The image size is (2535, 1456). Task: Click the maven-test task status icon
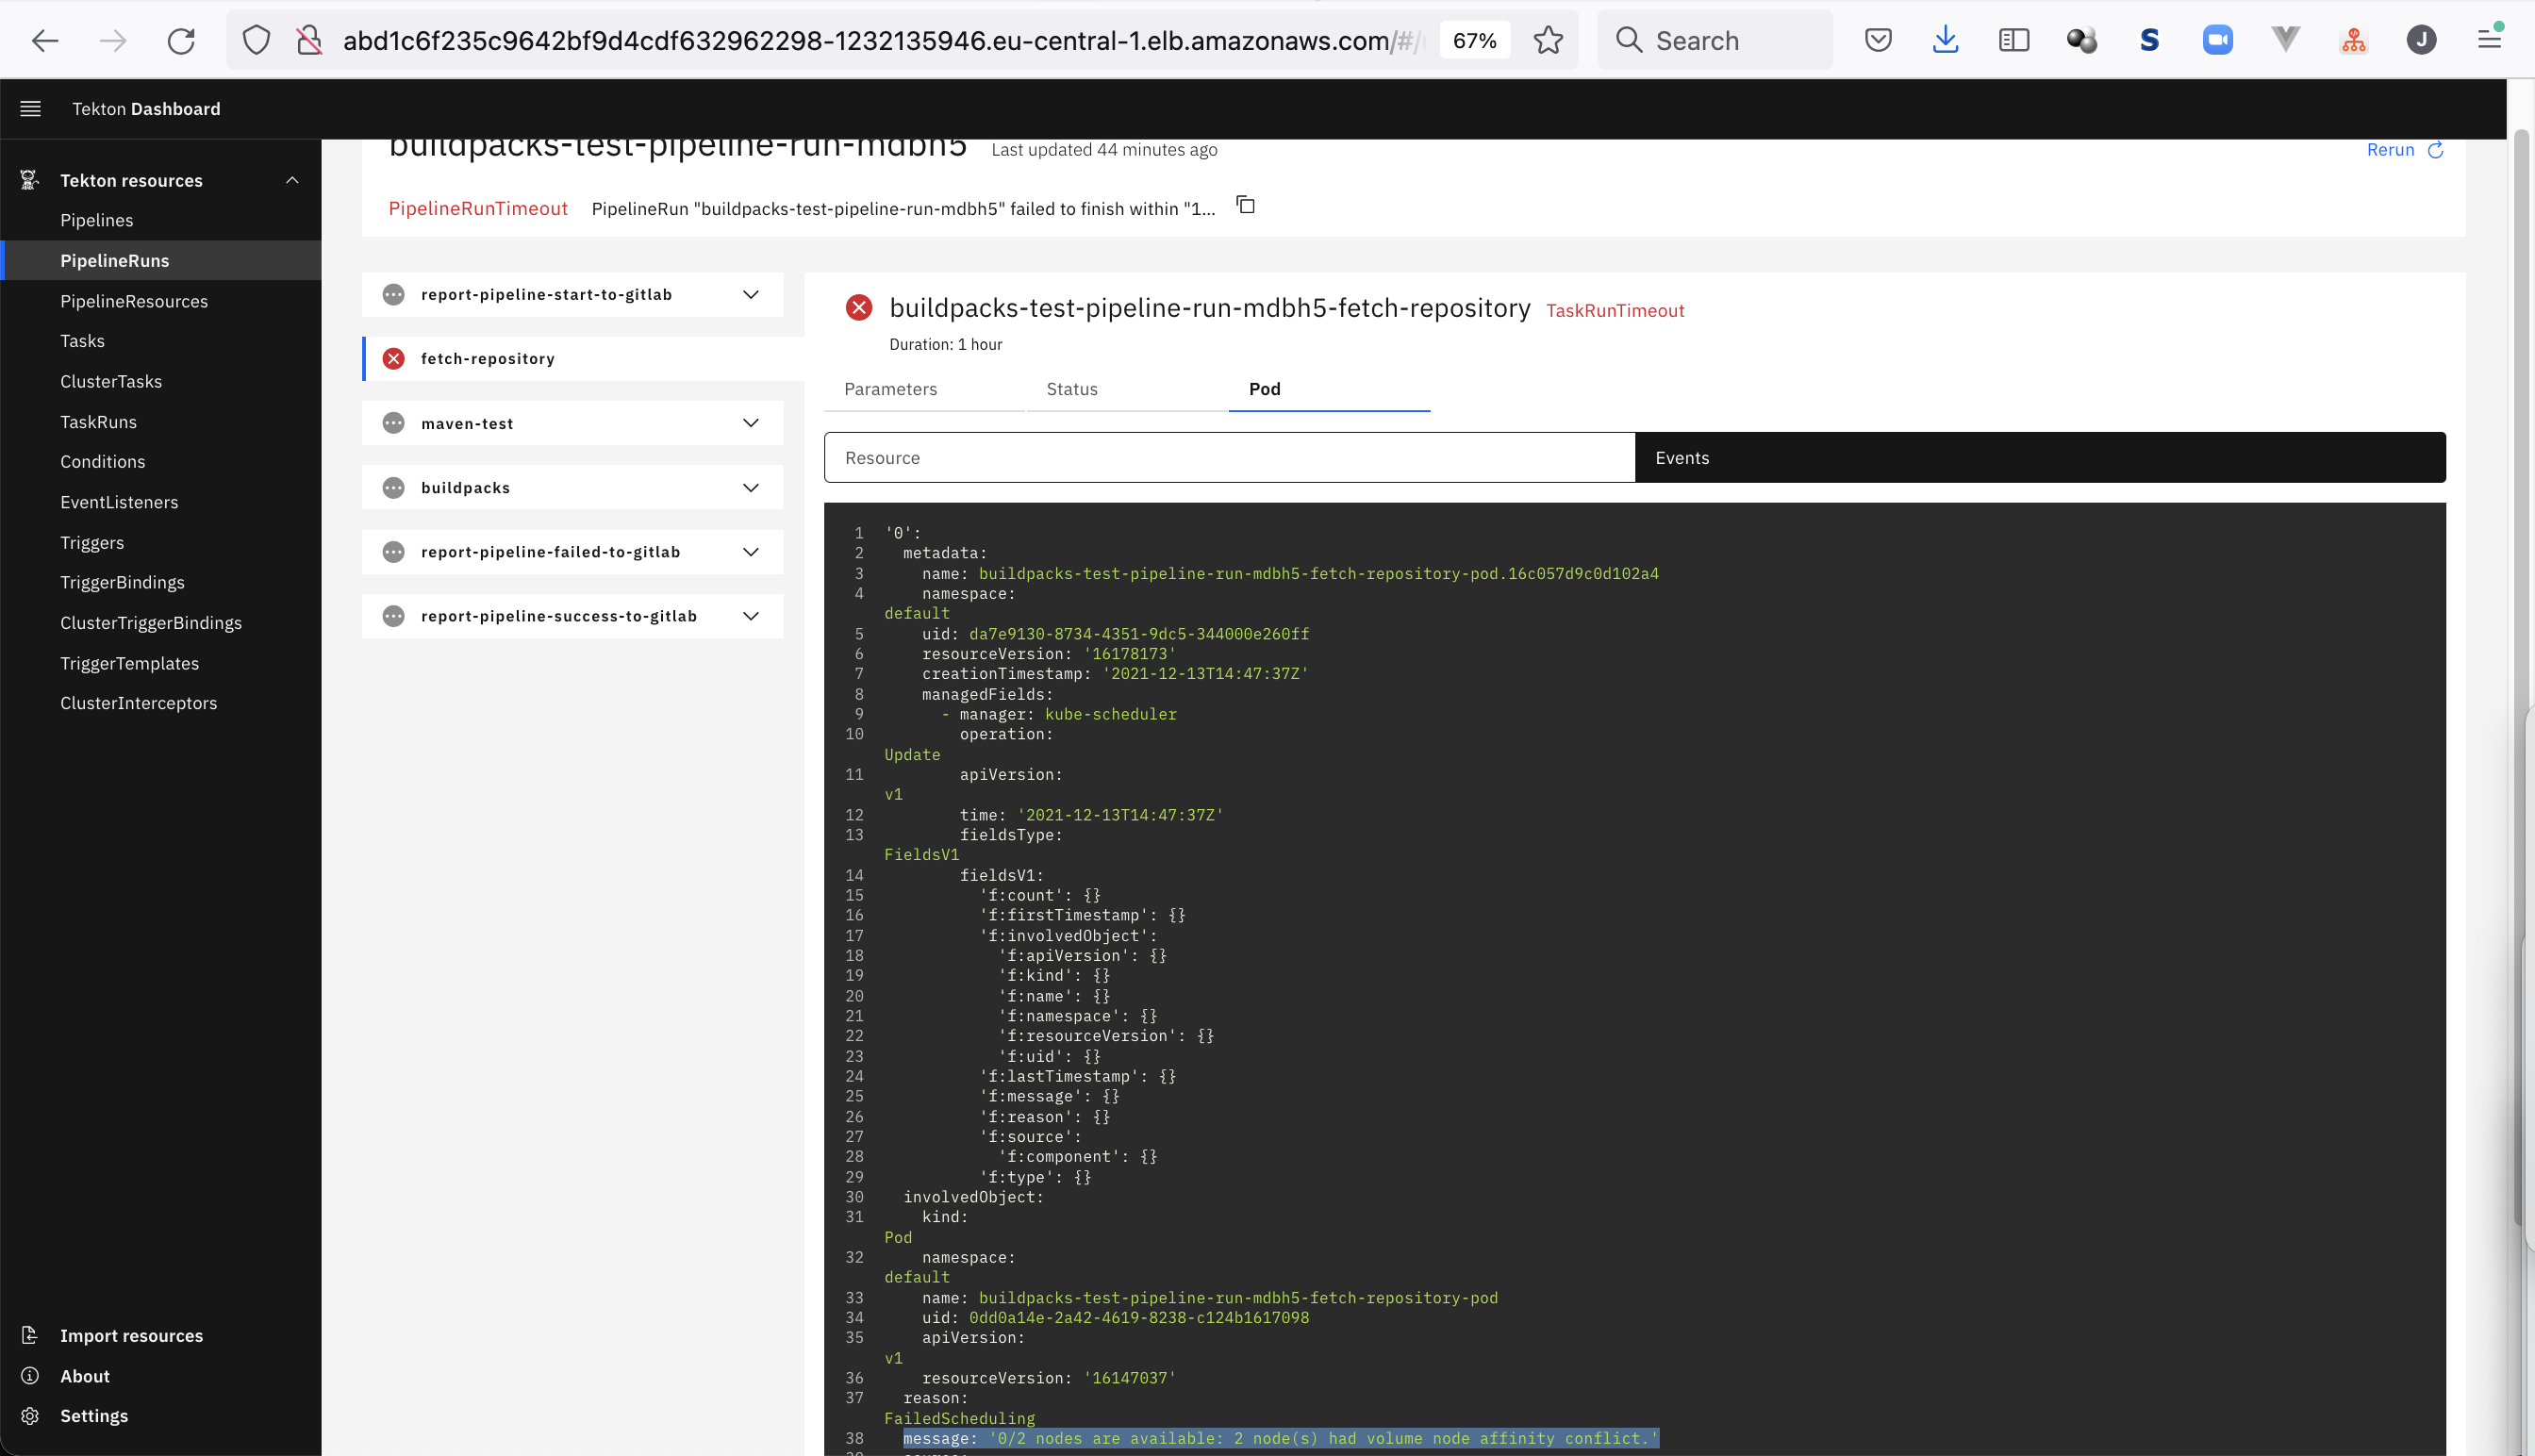[x=393, y=422]
